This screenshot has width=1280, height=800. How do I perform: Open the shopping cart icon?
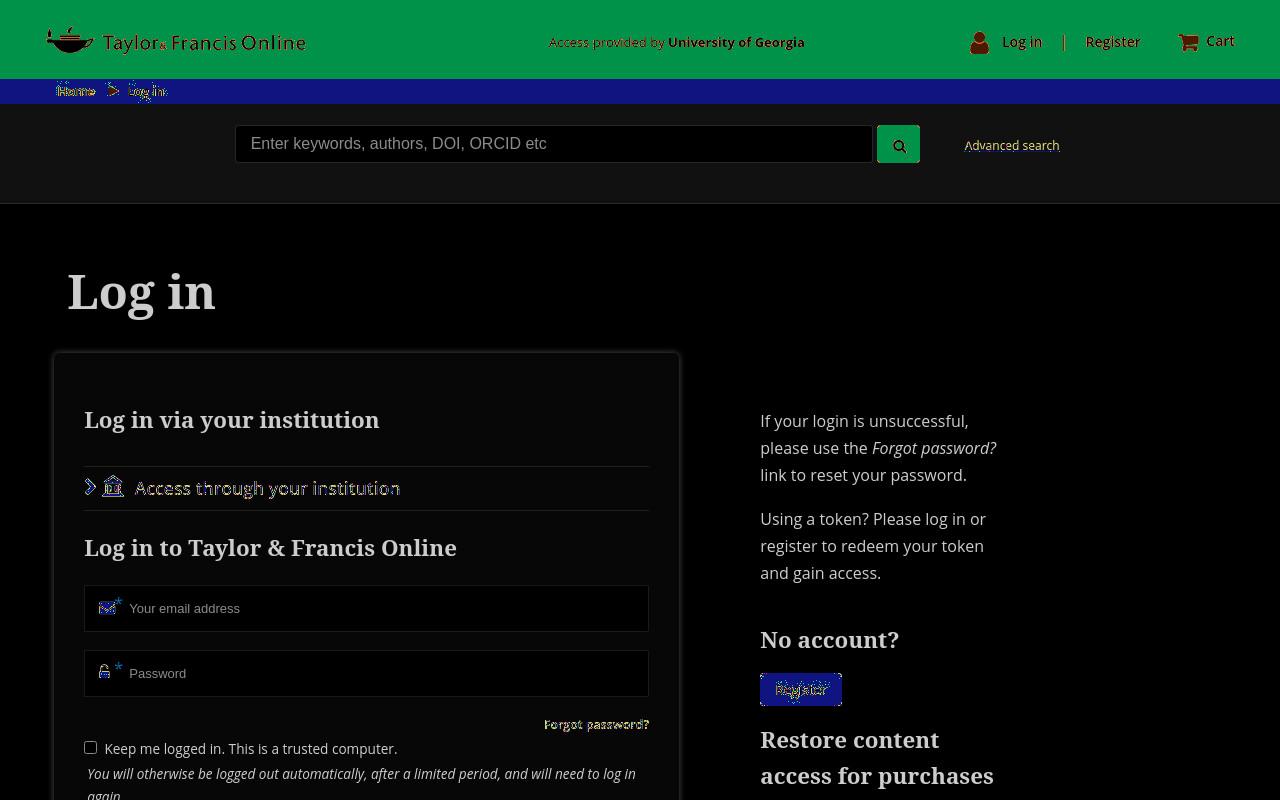click(x=1188, y=42)
